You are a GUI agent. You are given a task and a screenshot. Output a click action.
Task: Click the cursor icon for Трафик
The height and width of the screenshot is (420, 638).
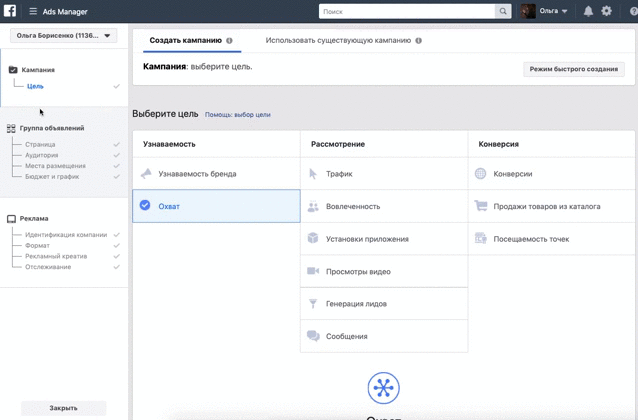[x=312, y=174]
